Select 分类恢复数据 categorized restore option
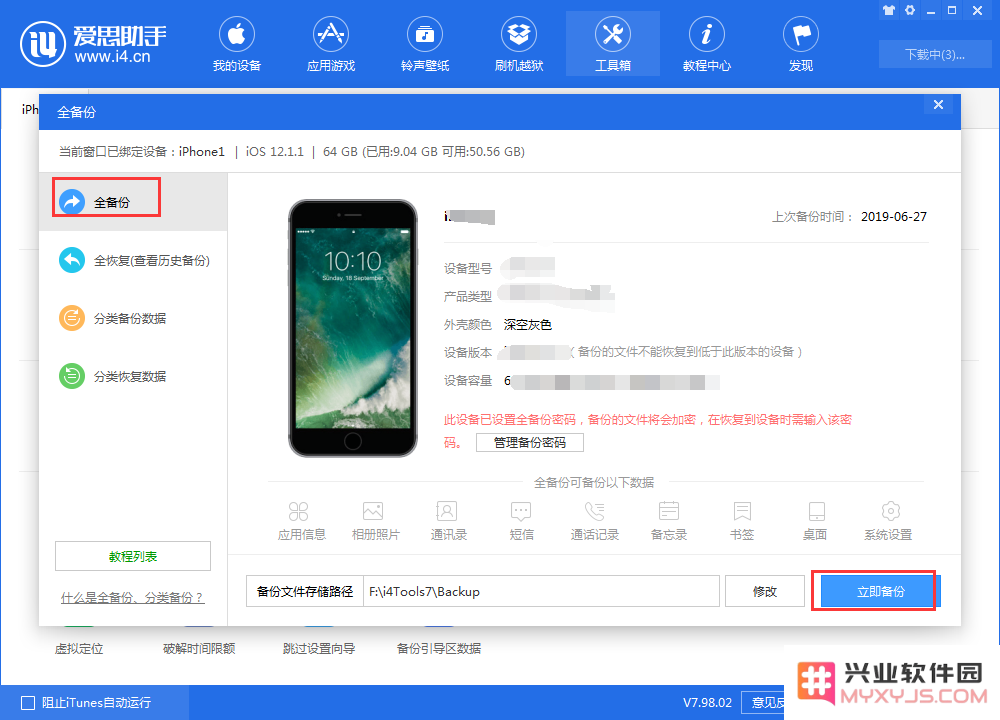1000x720 pixels. pyautogui.click(x=112, y=376)
